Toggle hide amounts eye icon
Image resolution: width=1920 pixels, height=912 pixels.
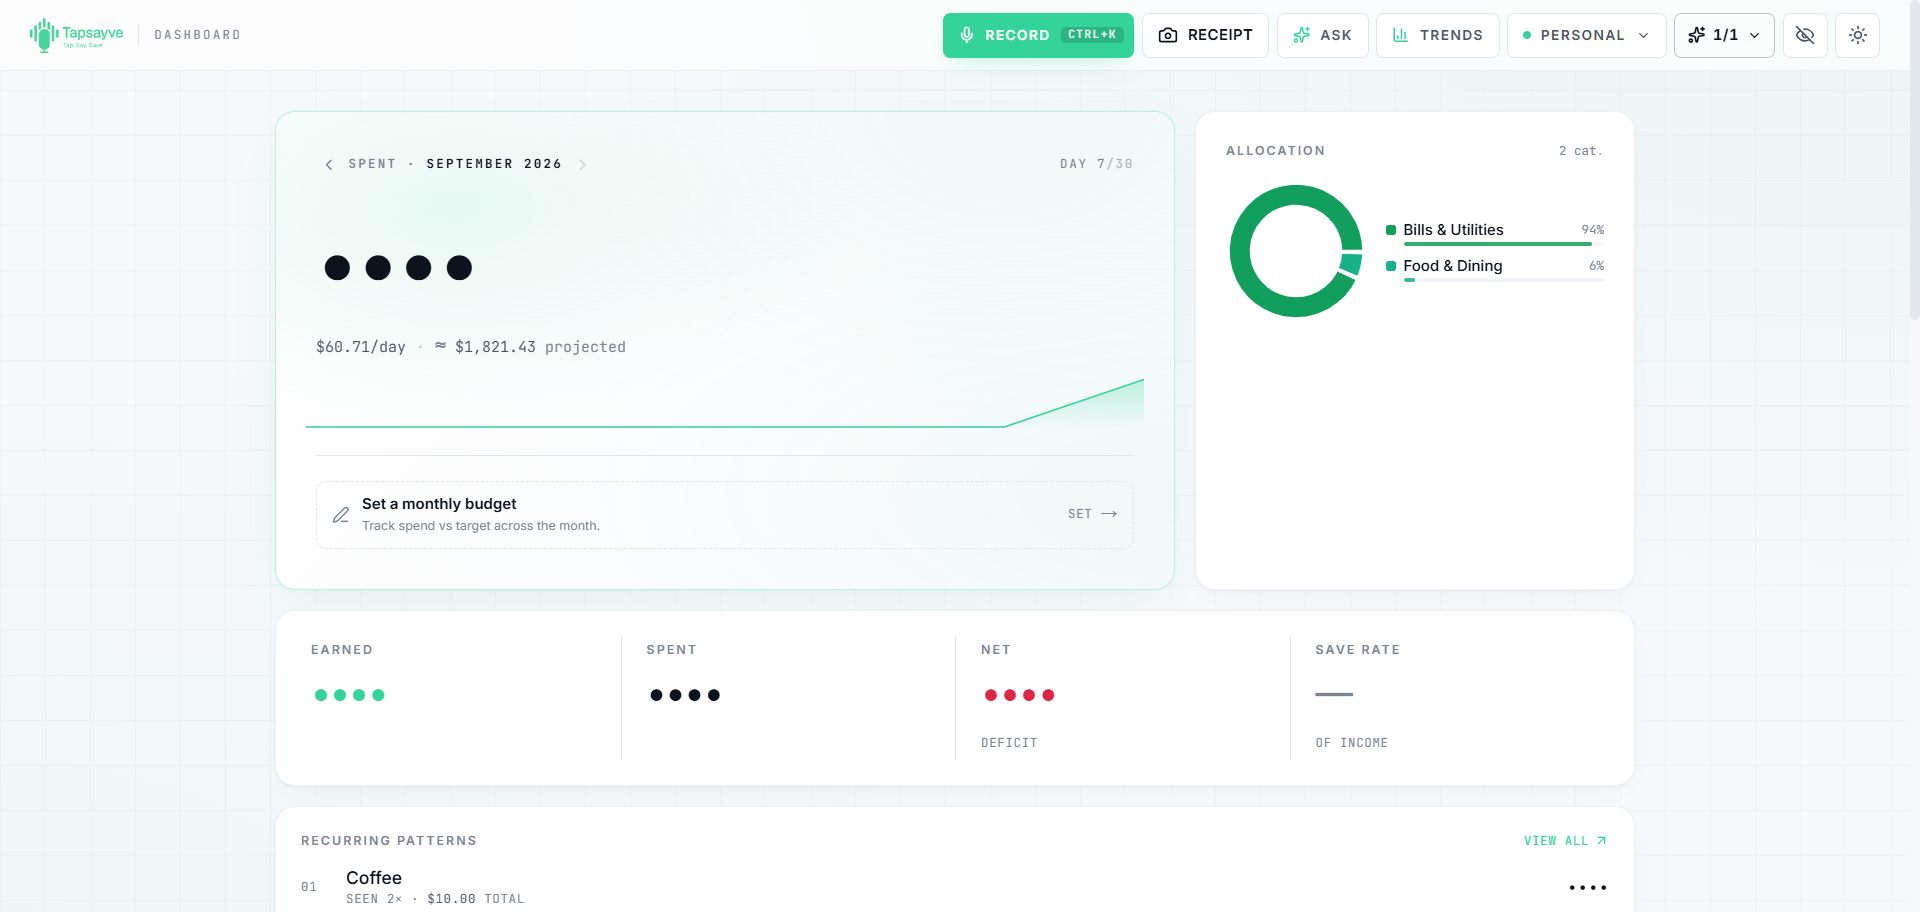pos(1805,35)
